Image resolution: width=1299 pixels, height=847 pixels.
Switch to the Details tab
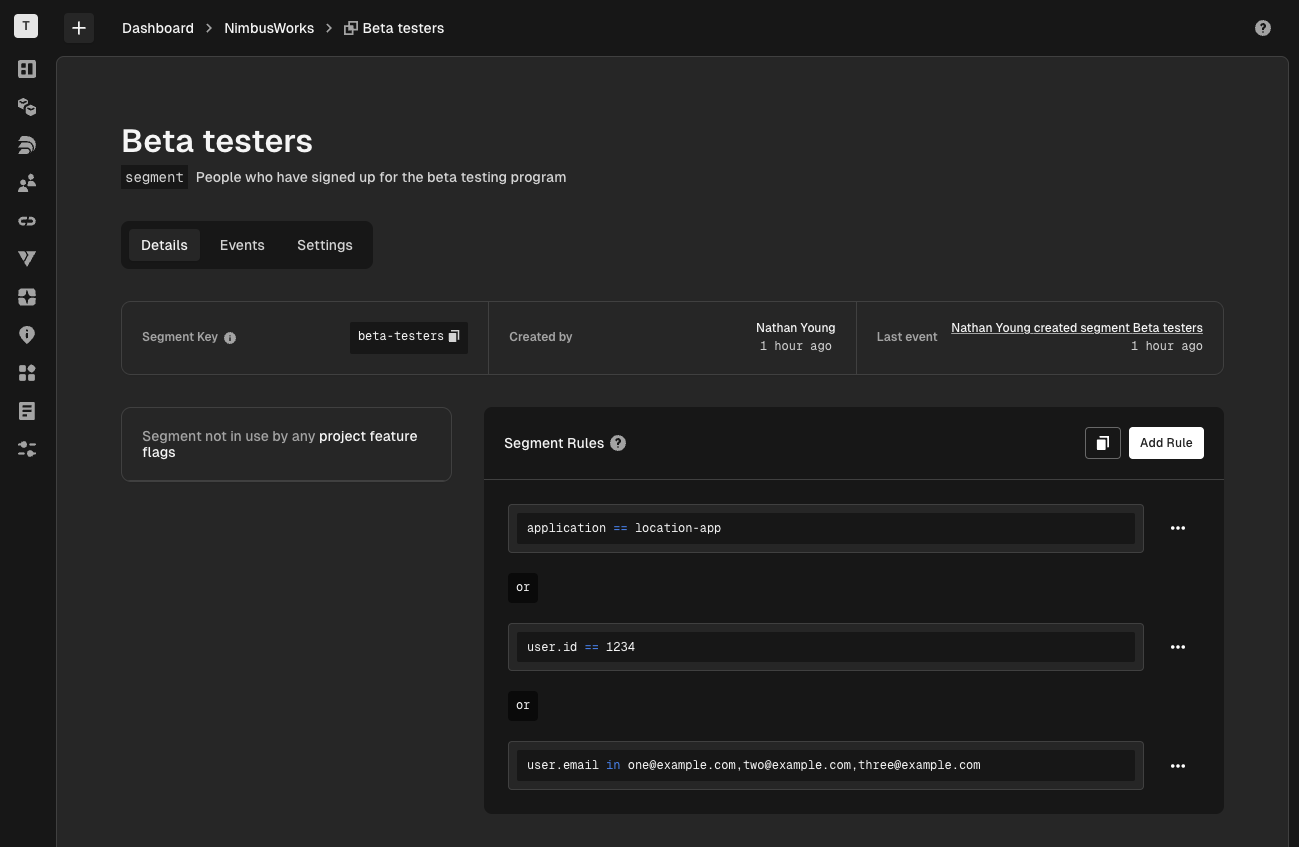164,245
